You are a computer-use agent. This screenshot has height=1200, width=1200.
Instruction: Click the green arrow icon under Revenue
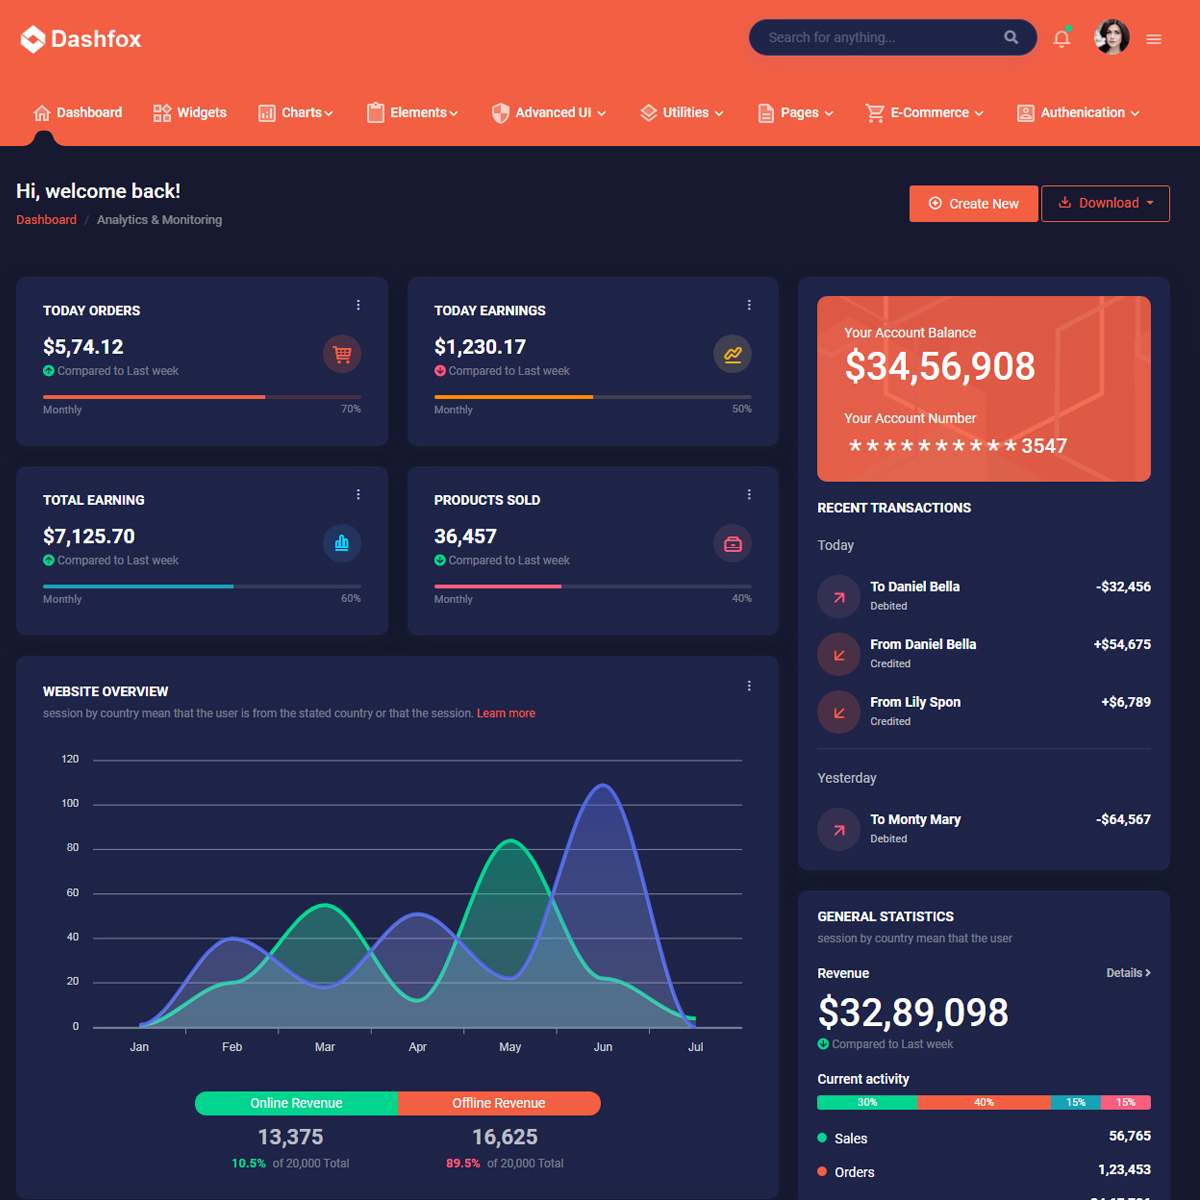point(823,1044)
